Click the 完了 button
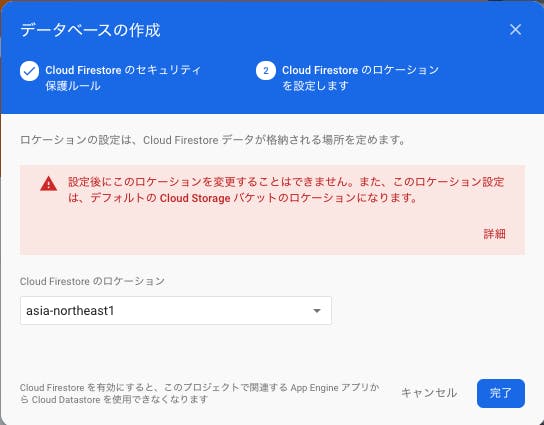Viewport: 544px width, 425px height. pos(501,393)
